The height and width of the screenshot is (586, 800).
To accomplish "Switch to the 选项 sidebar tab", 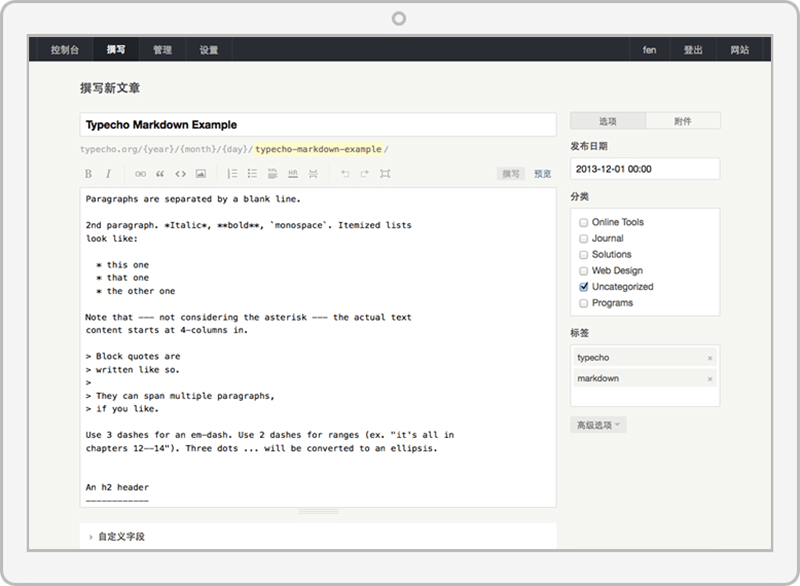I will point(608,121).
